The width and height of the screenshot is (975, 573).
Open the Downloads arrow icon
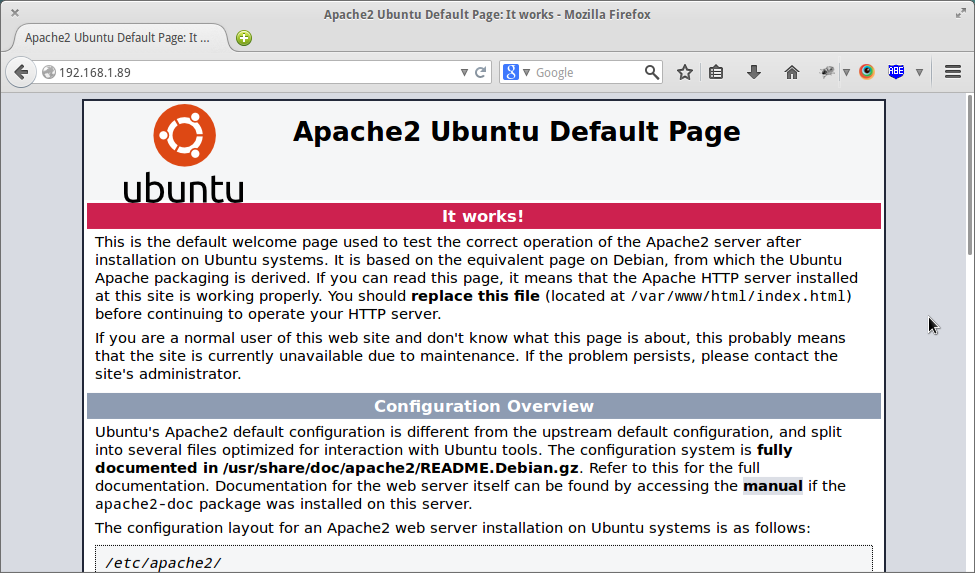point(754,72)
